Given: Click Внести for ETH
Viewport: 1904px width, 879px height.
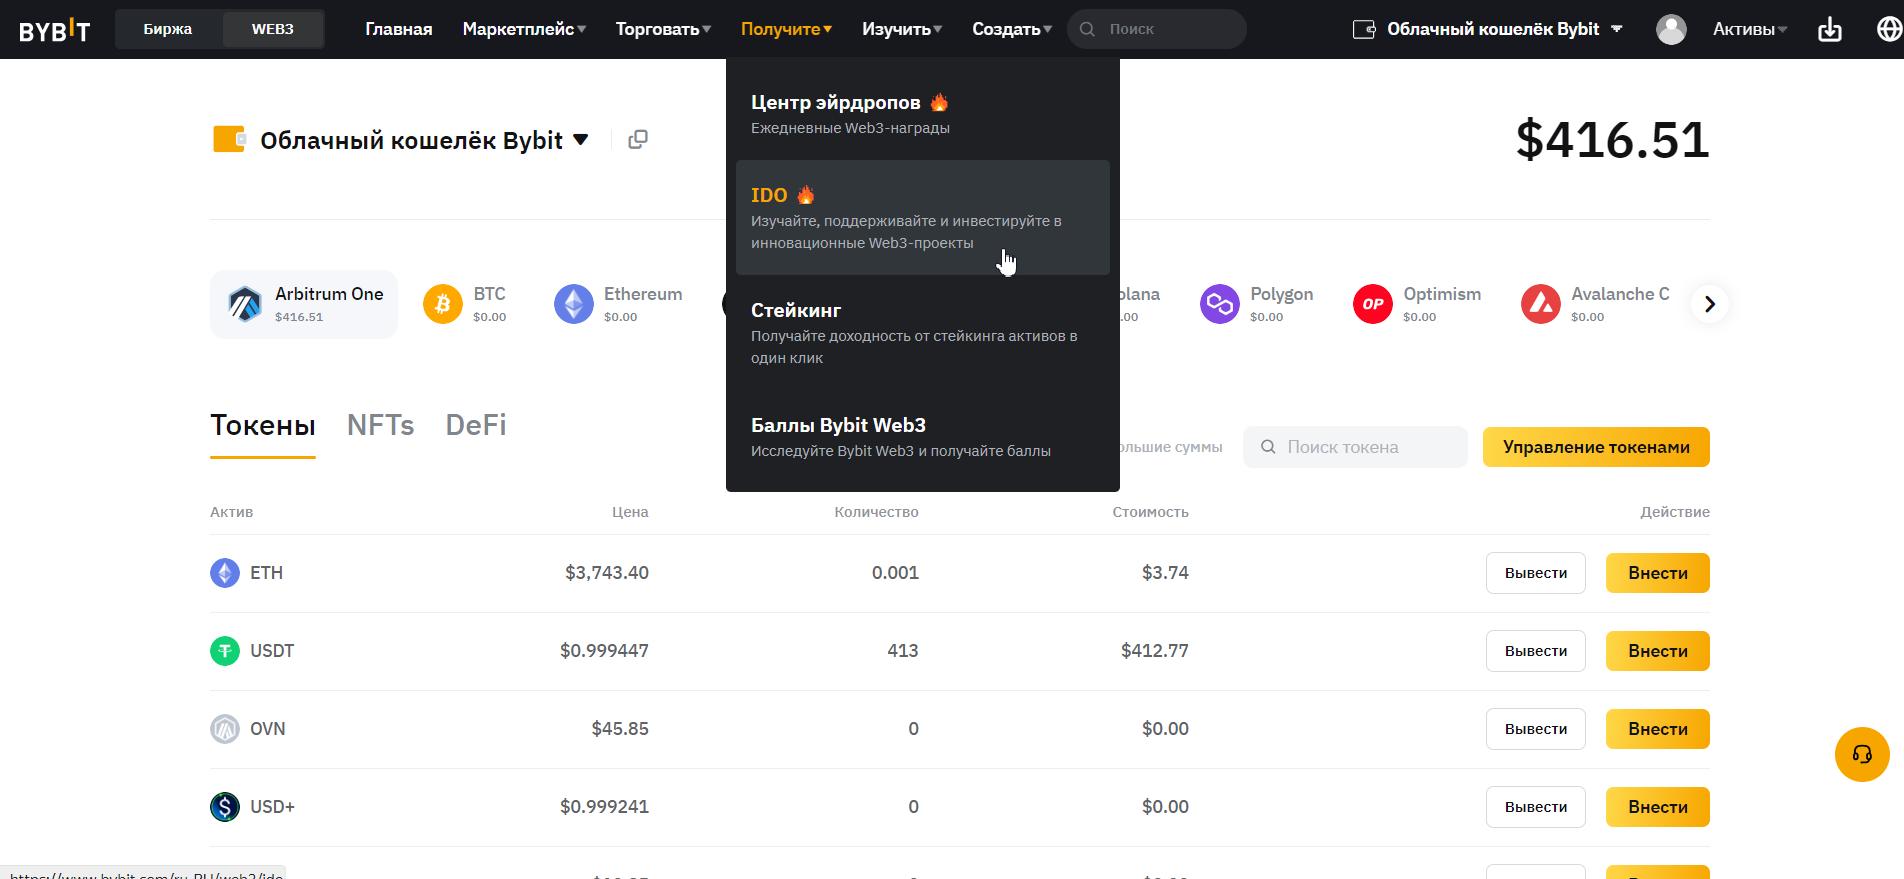Looking at the screenshot, I should [x=1658, y=573].
